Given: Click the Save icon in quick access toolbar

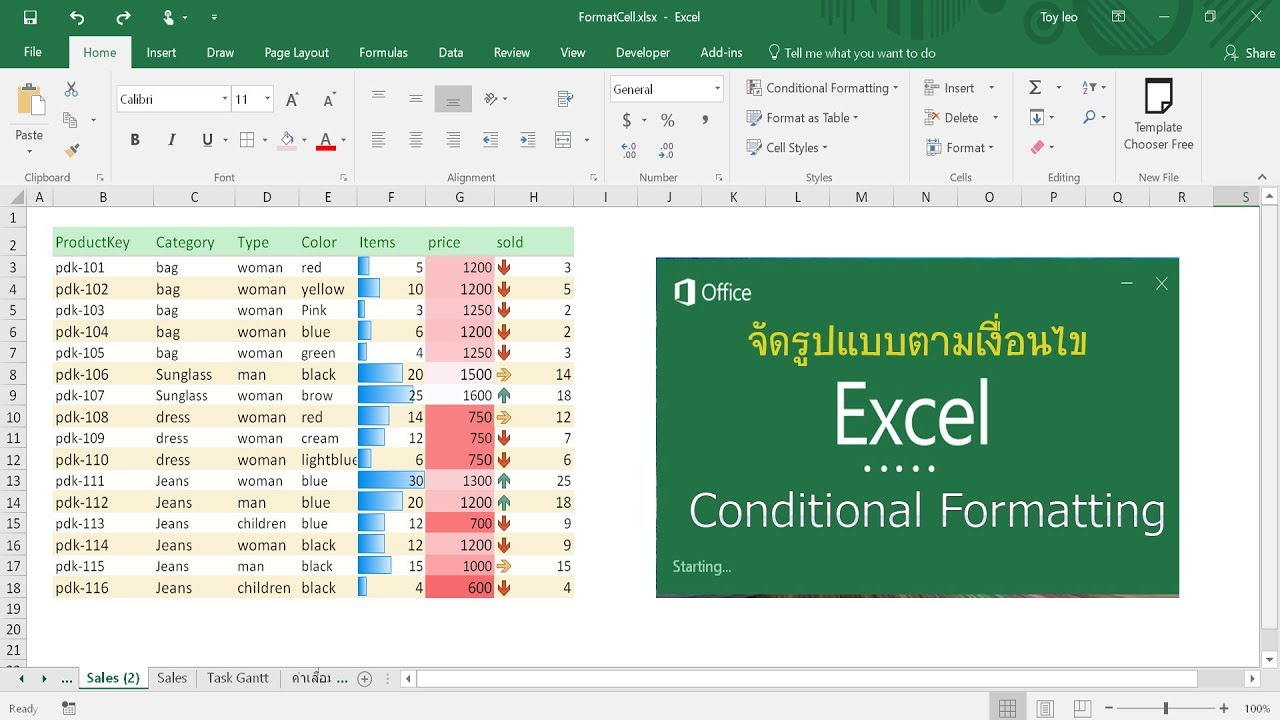Looking at the screenshot, I should pos(30,17).
